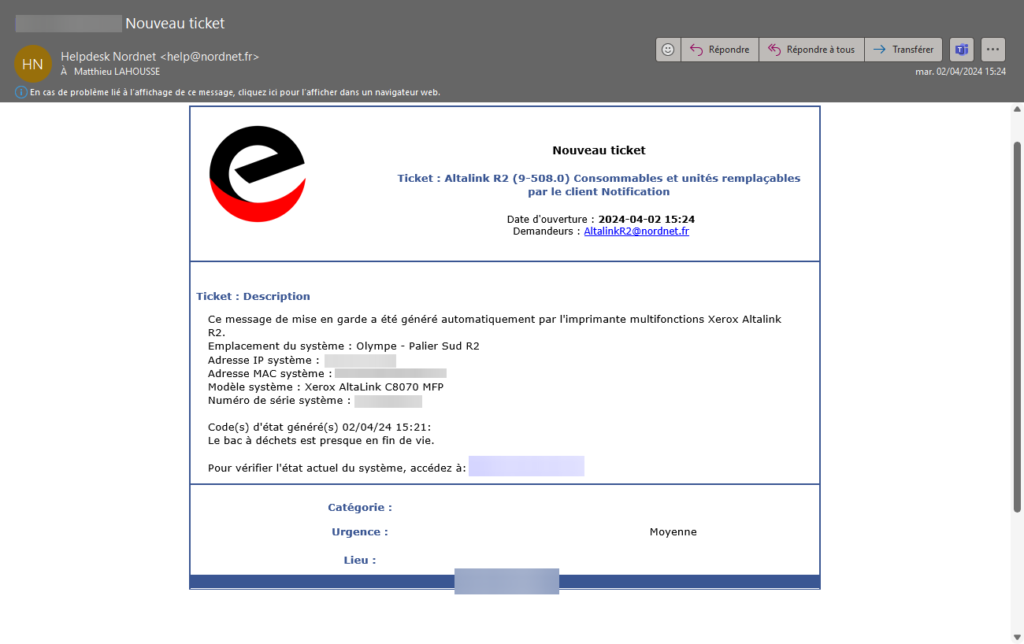Click the Ticket : Description heading

[x=253, y=296]
